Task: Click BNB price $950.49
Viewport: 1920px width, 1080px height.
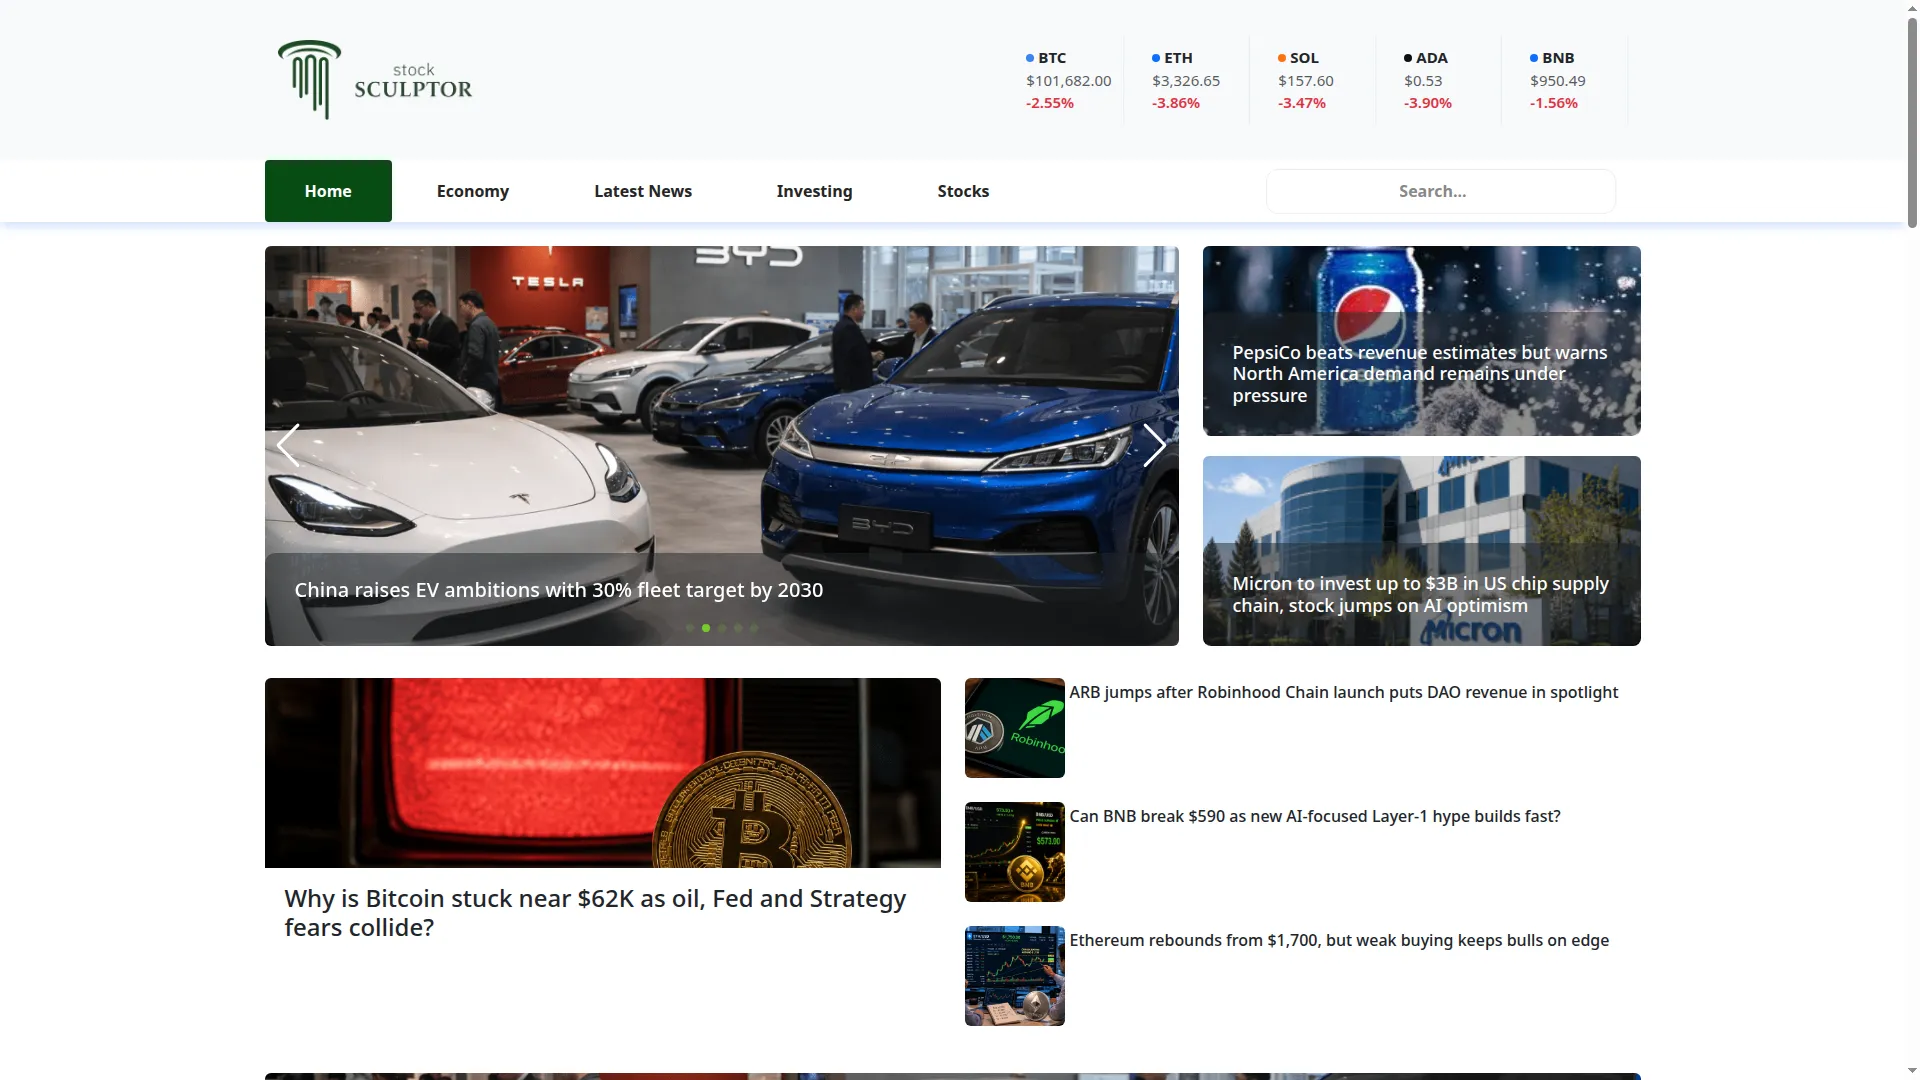Action: (1557, 81)
